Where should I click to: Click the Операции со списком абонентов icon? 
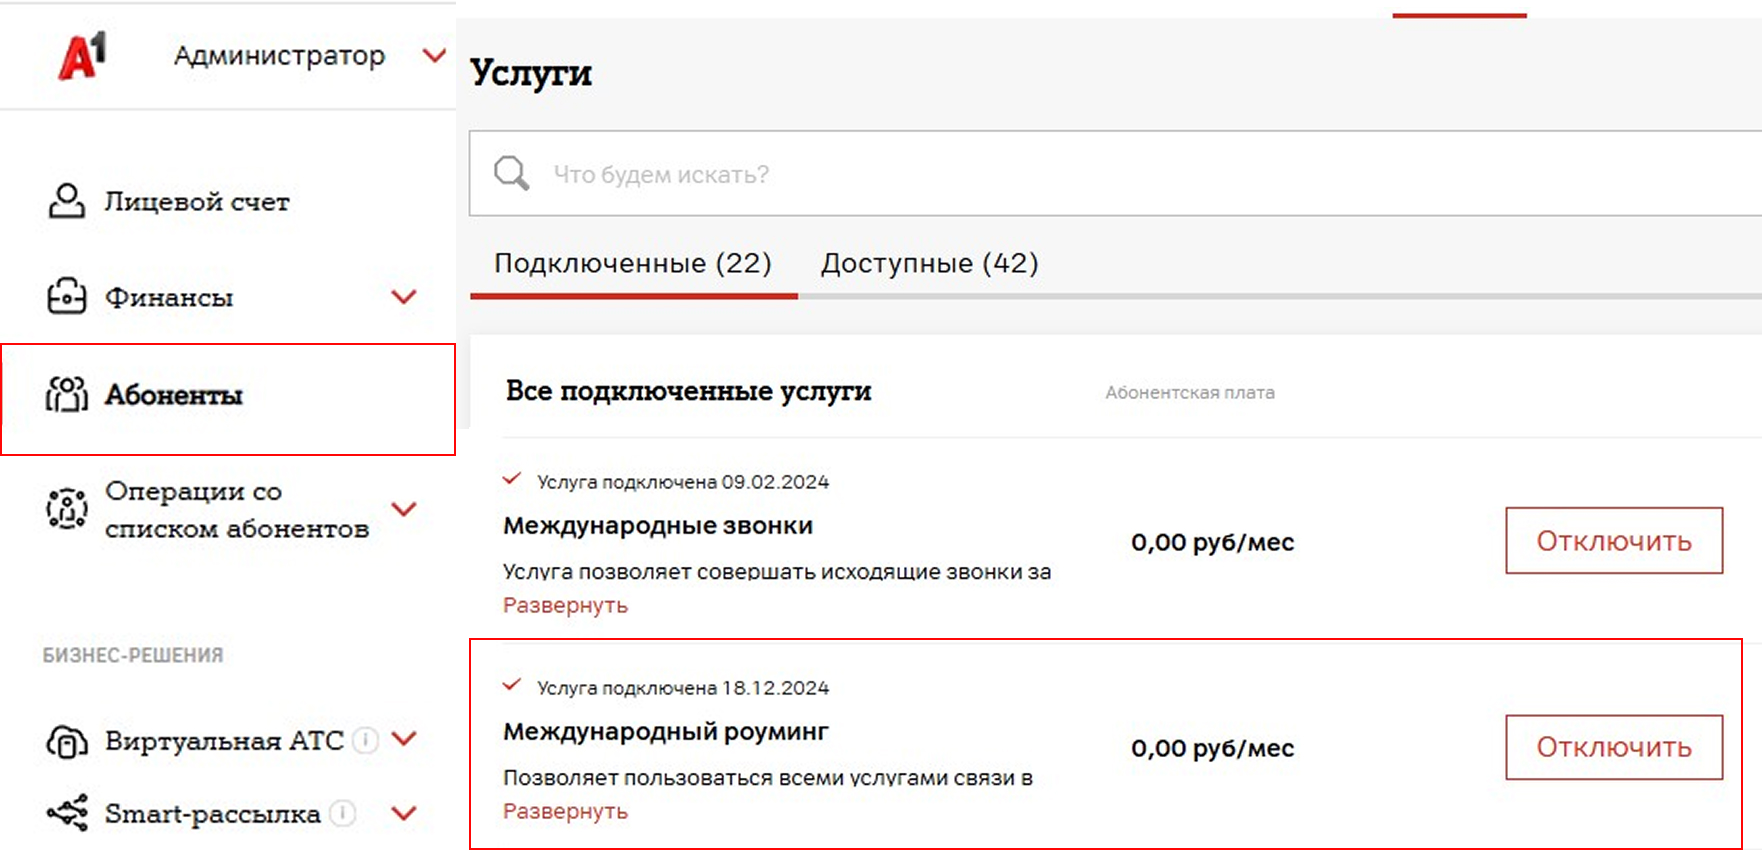pyautogui.click(x=66, y=509)
